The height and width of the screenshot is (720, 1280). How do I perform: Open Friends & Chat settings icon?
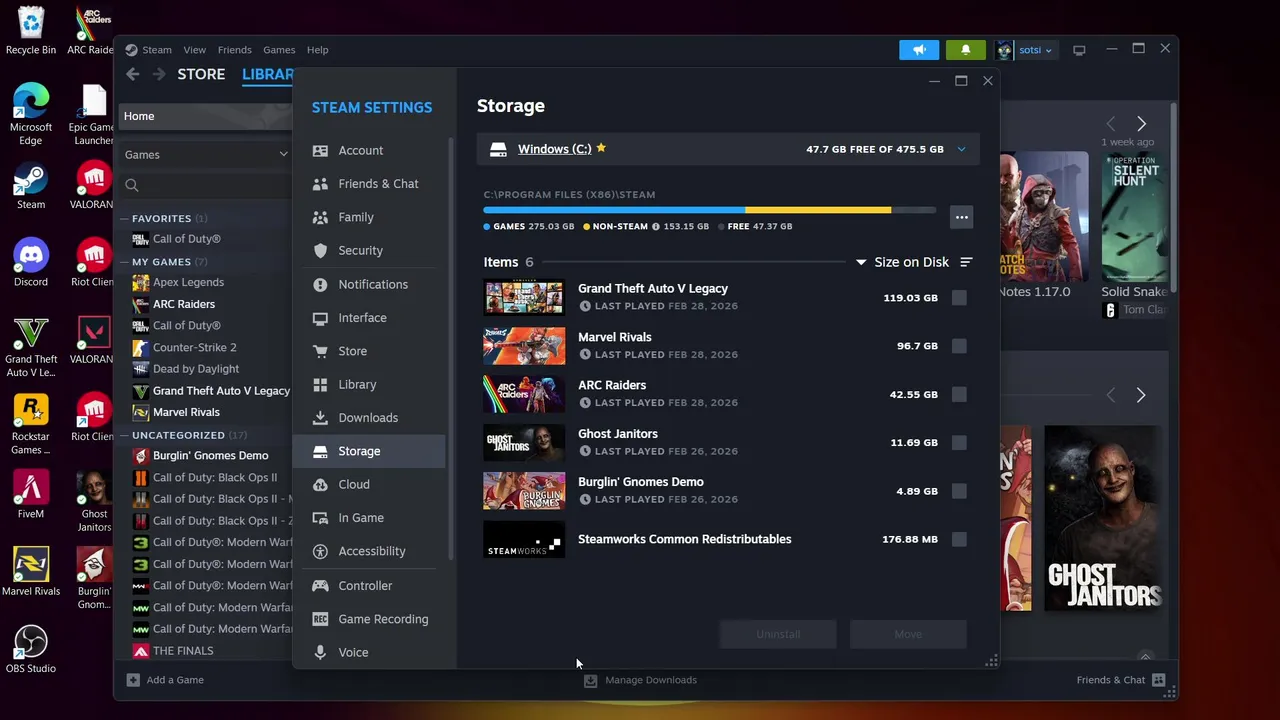point(320,184)
